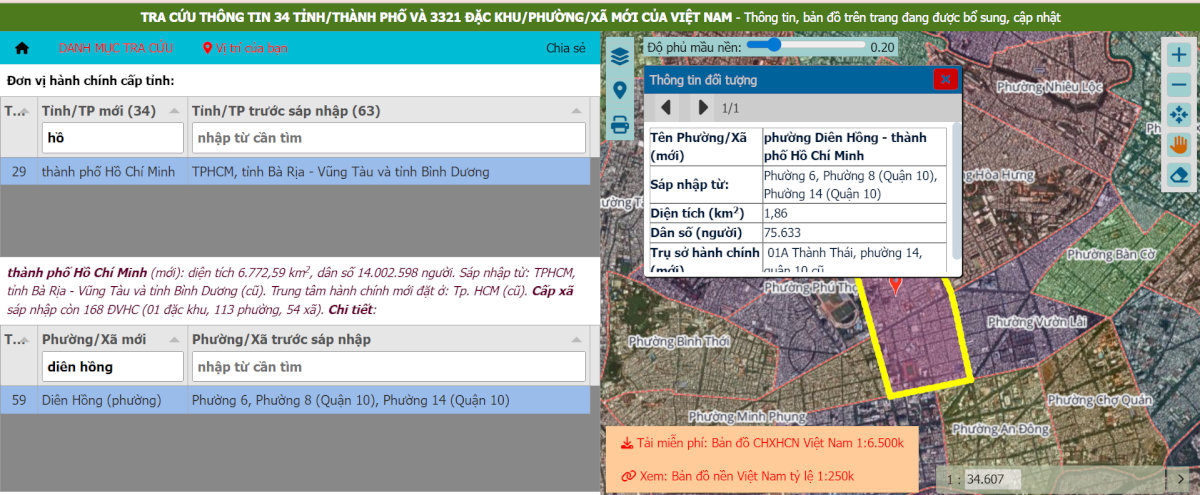Click the Chia sẻ share link
This screenshot has width=1200, height=495.
pos(565,48)
